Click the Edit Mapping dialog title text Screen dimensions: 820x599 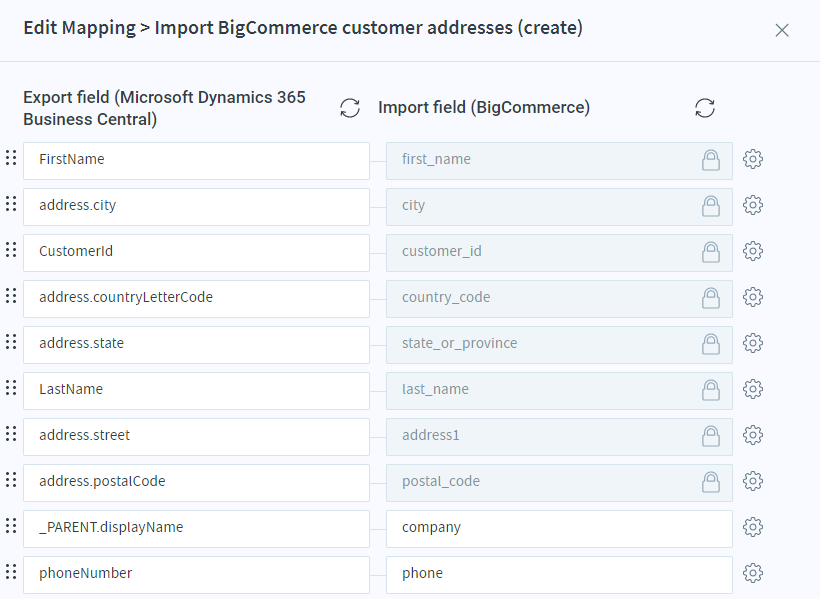pos(303,28)
